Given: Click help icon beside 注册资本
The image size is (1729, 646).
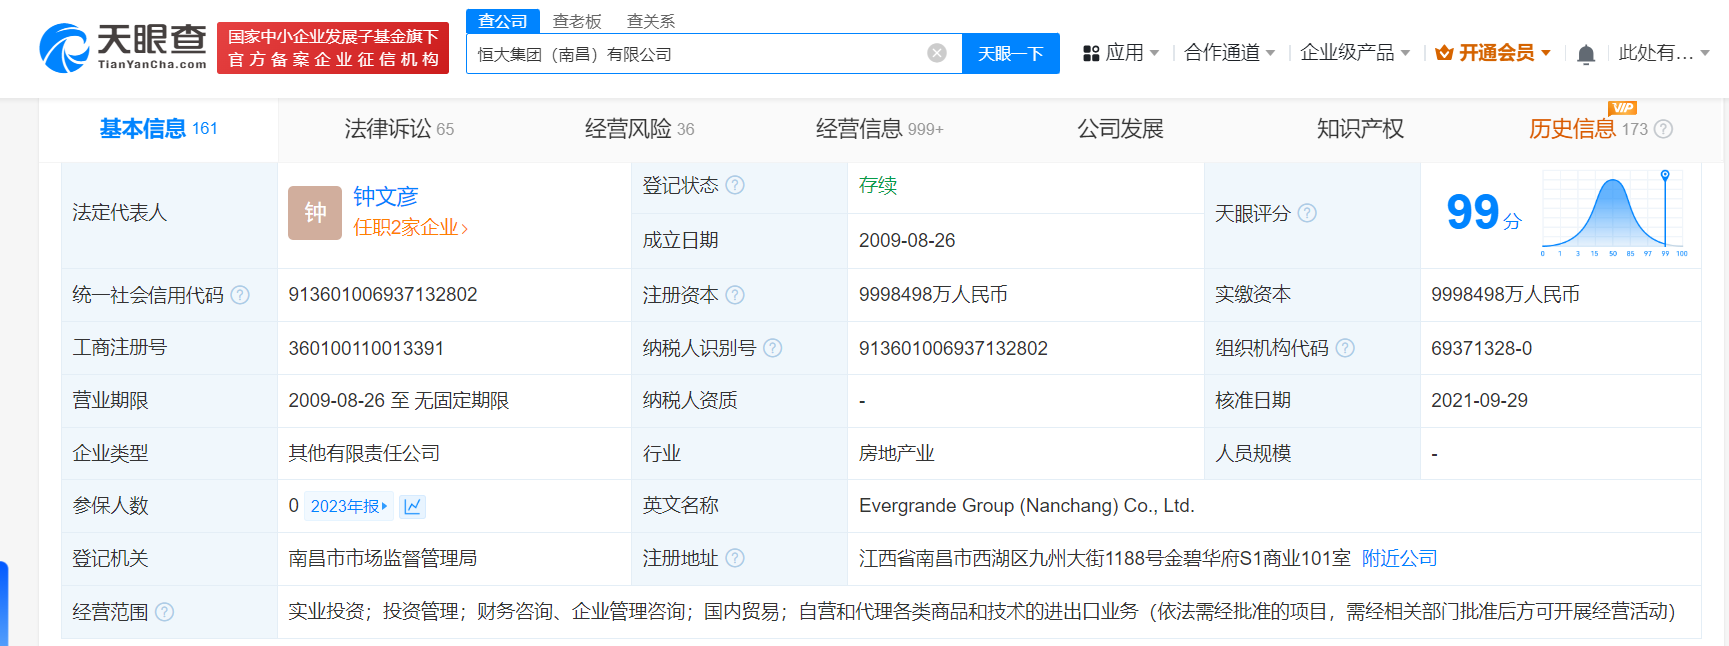Looking at the screenshot, I should coord(735,295).
